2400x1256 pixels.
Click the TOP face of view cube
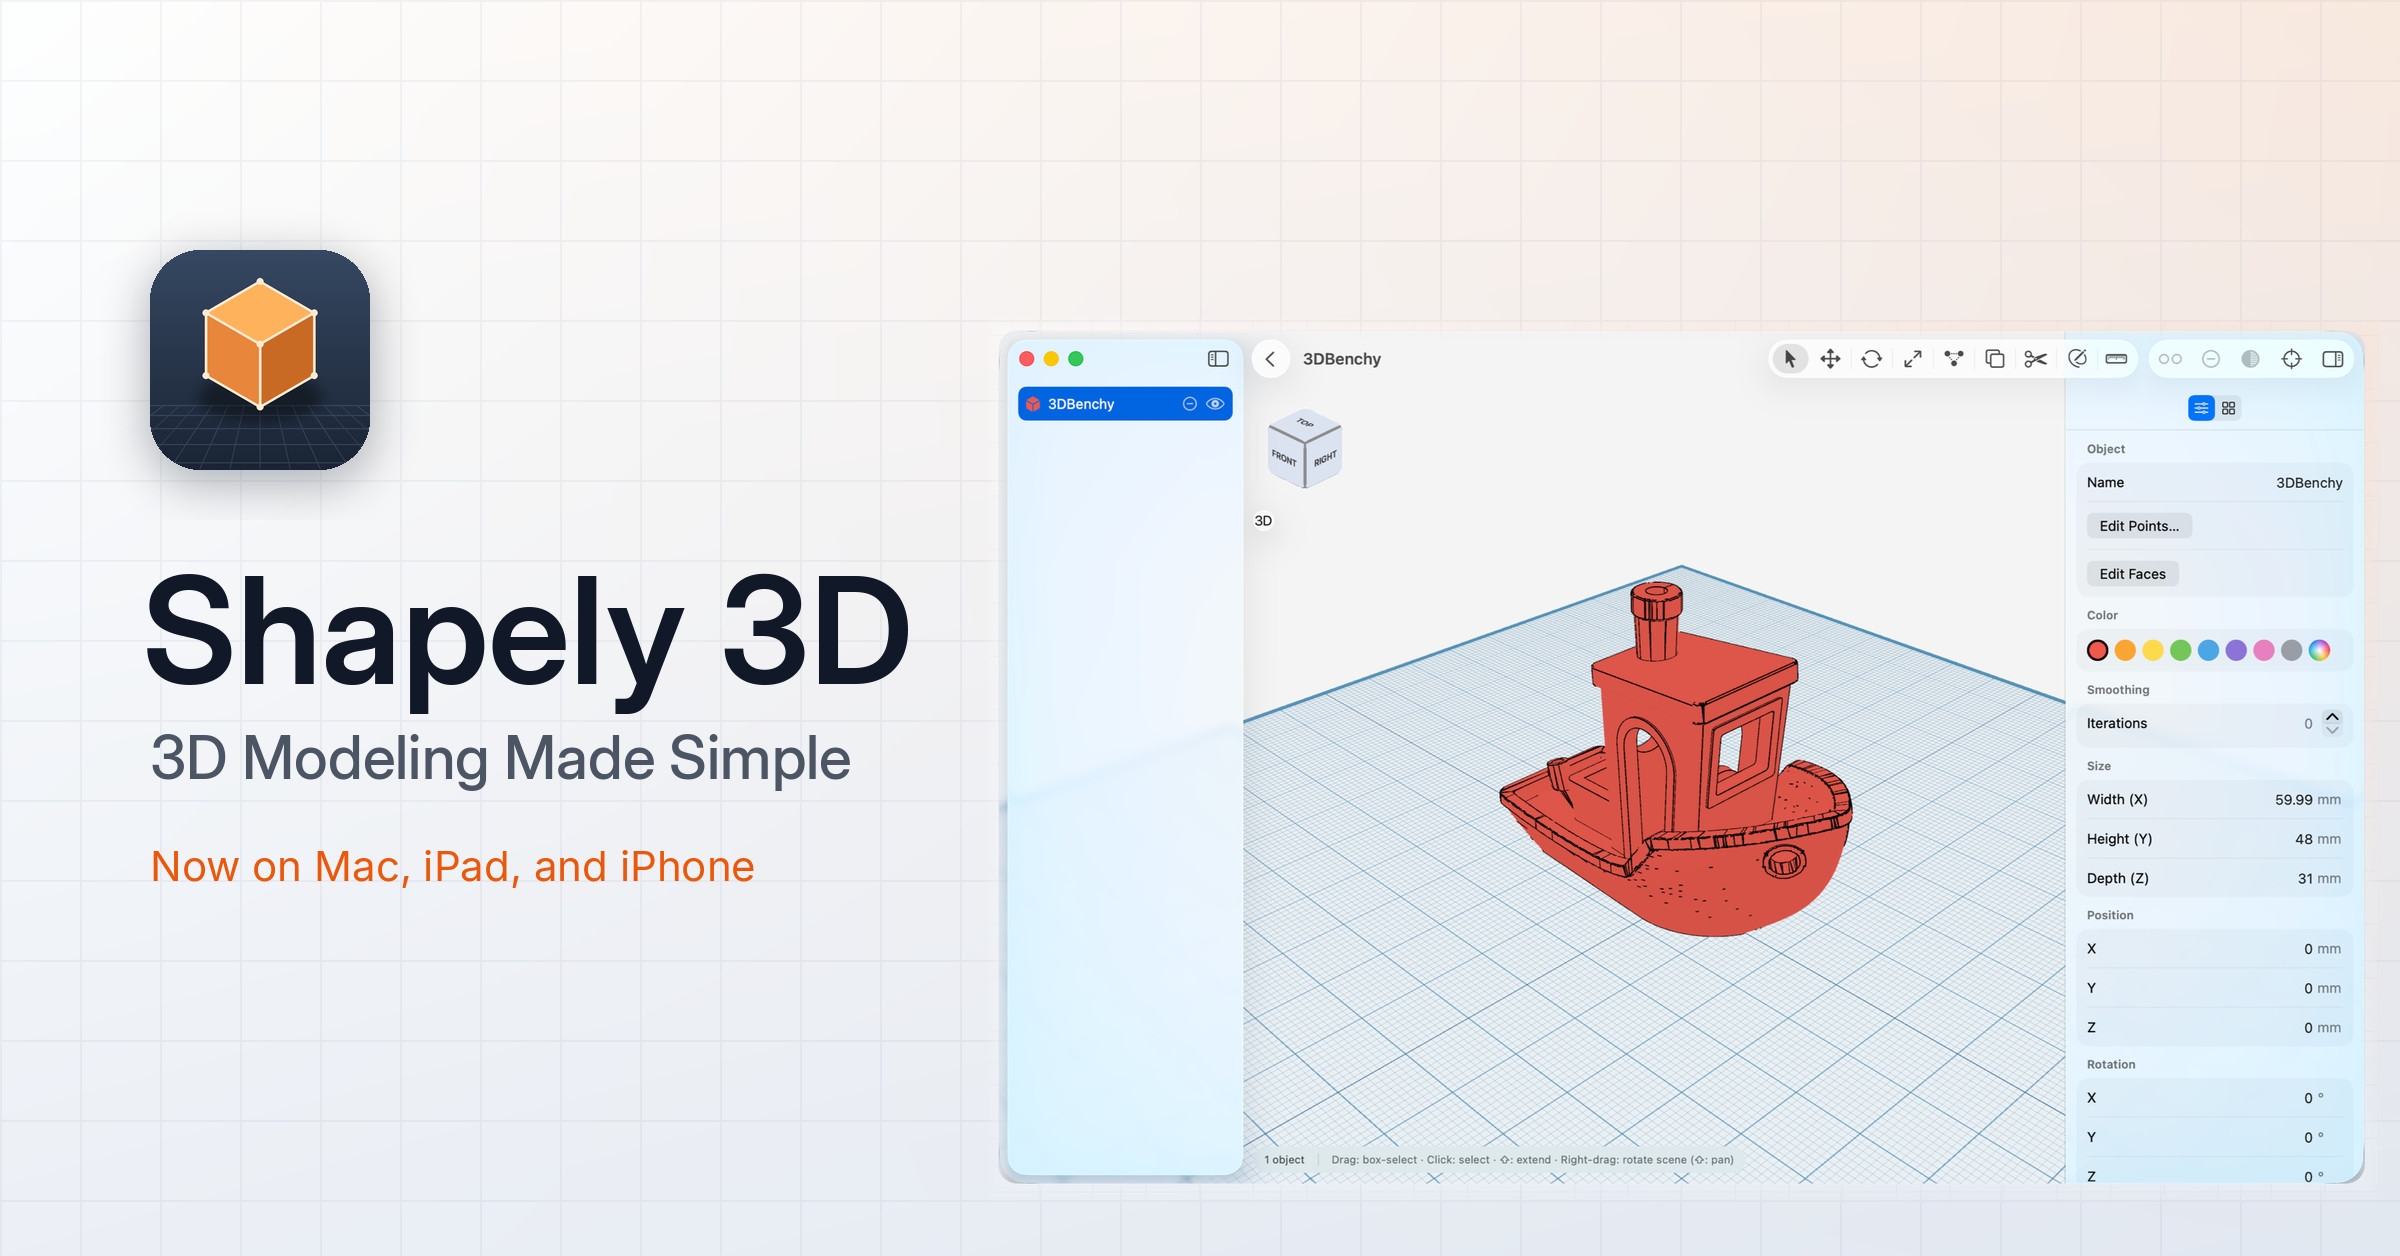pyautogui.click(x=1305, y=423)
